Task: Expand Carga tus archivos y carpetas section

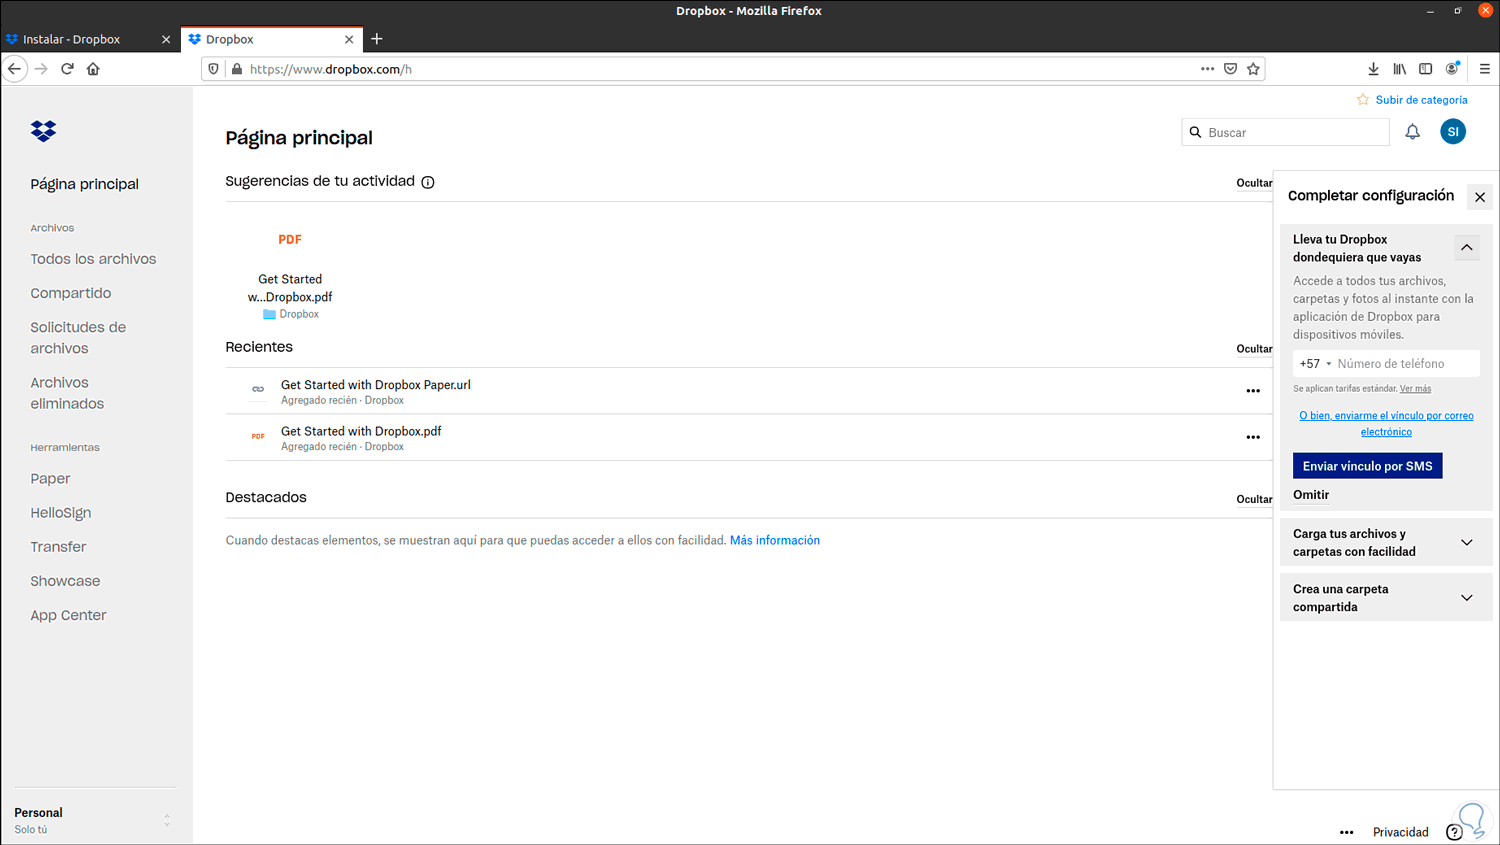Action: (1467, 542)
